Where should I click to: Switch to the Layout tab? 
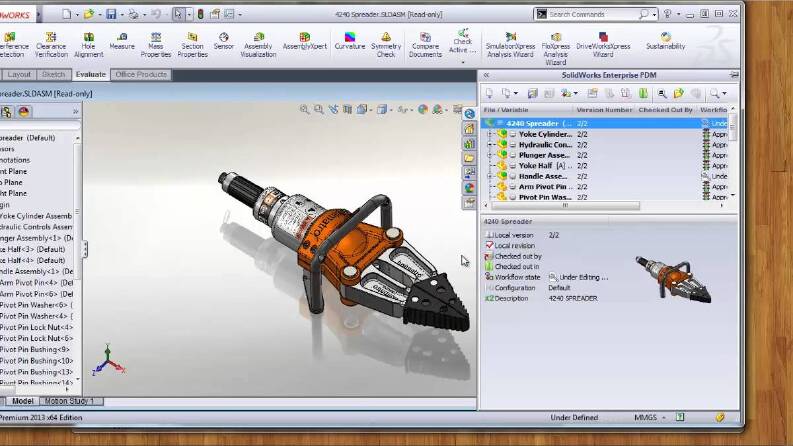click(x=19, y=74)
